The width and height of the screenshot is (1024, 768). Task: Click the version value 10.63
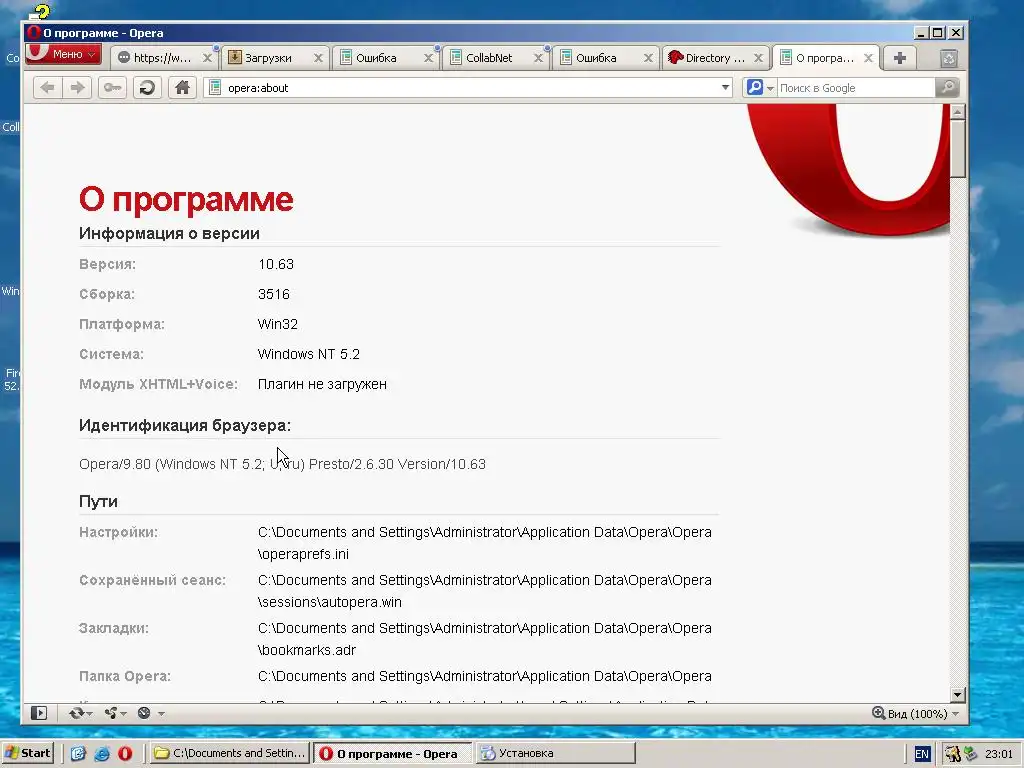(276, 264)
